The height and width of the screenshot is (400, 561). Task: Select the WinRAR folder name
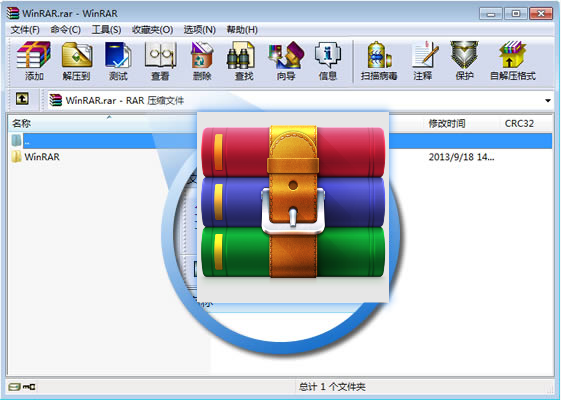tap(42, 157)
